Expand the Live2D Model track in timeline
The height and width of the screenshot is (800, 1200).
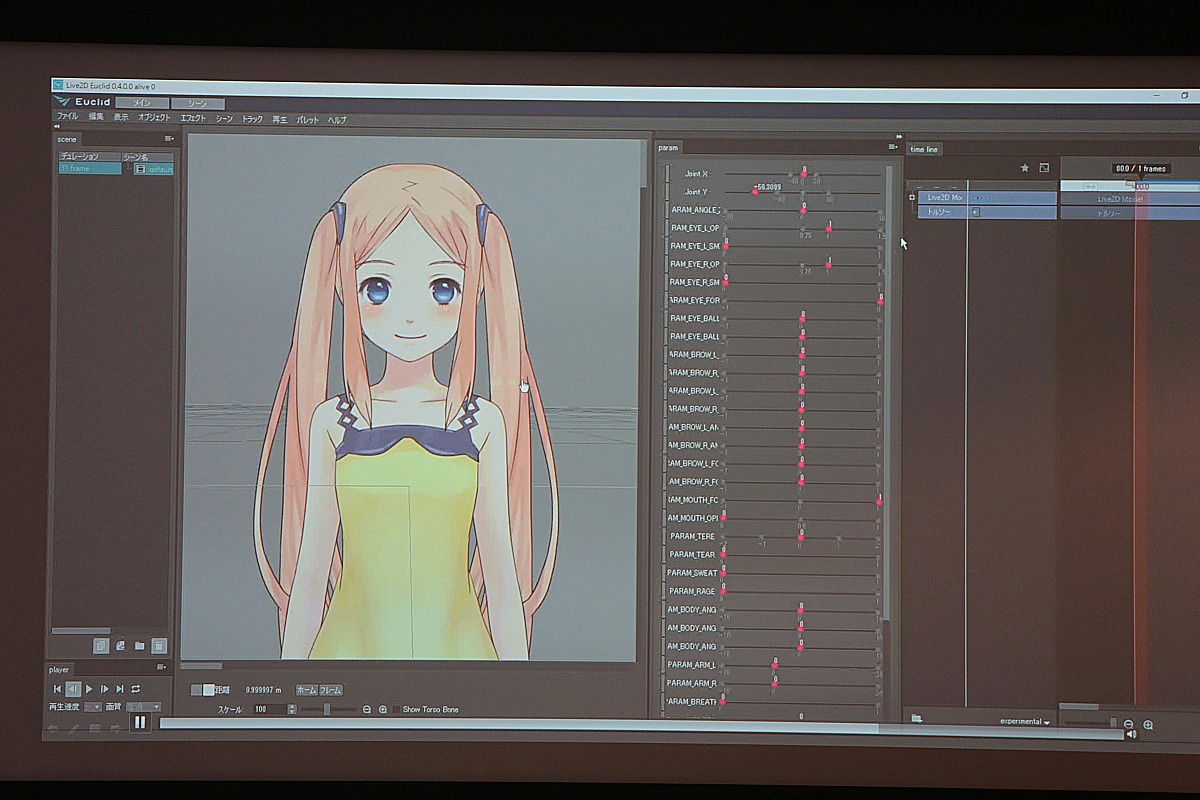tap(911, 198)
